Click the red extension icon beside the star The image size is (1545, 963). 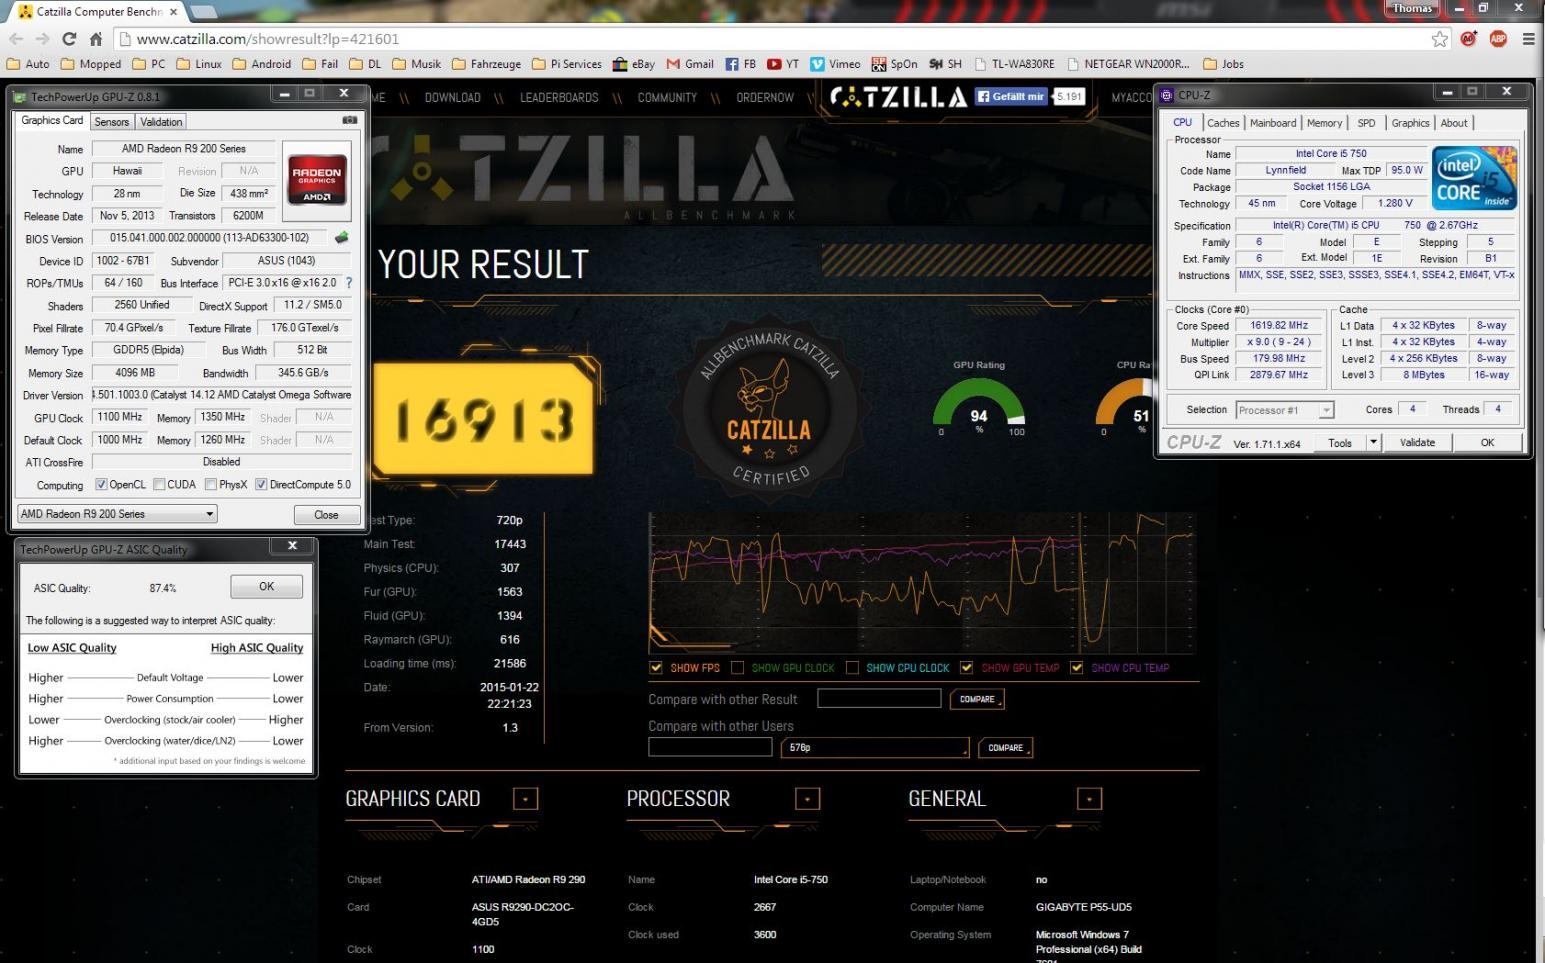[1469, 39]
